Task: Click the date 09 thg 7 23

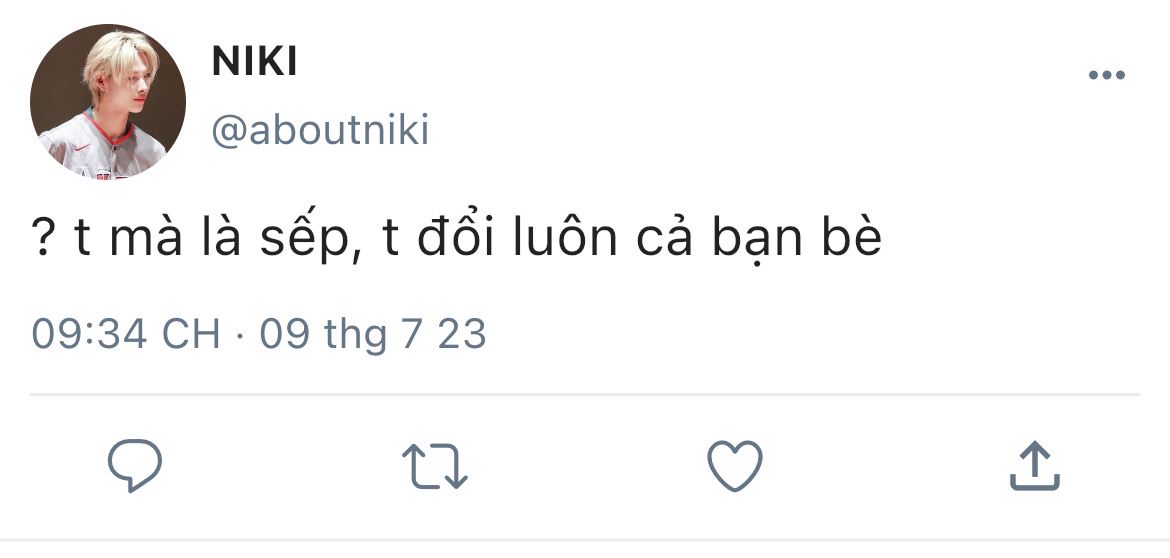Action: point(373,334)
